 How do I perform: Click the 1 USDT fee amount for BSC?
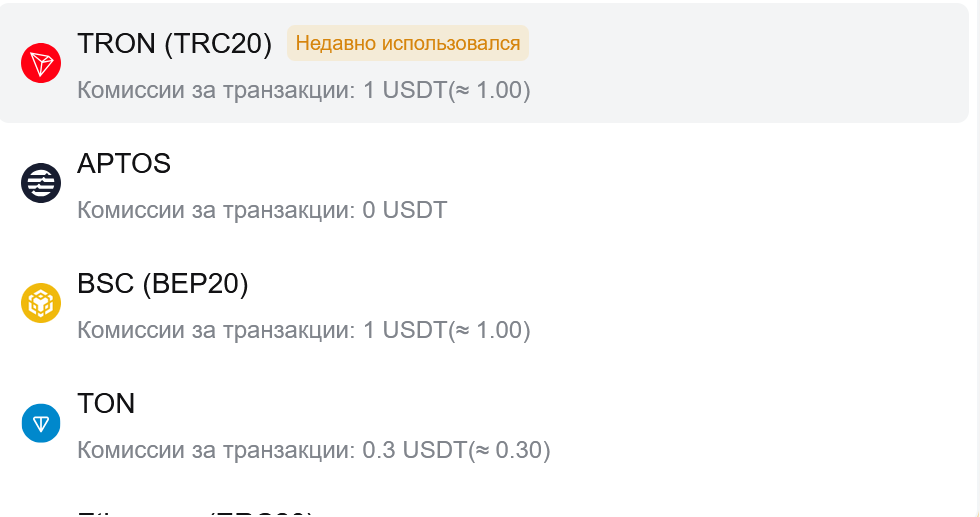pyautogui.click(x=405, y=330)
